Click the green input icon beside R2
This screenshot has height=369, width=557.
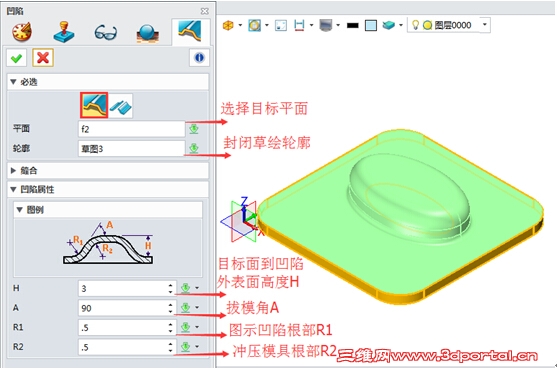pyautogui.click(x=185, y=346)
